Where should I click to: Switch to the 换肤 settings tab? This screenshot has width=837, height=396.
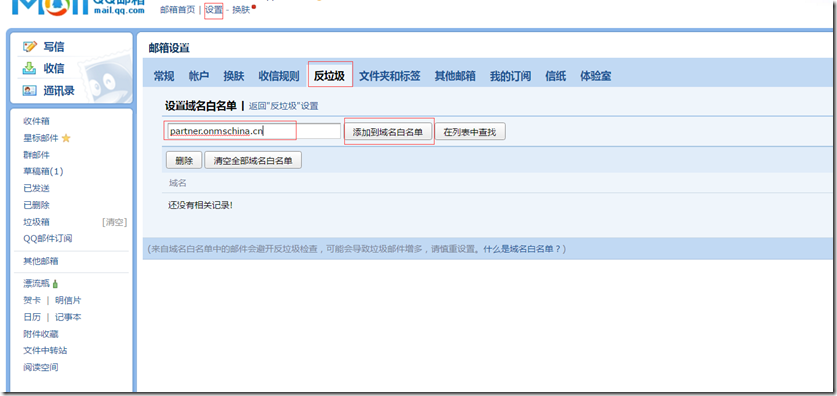coord(234,76)
